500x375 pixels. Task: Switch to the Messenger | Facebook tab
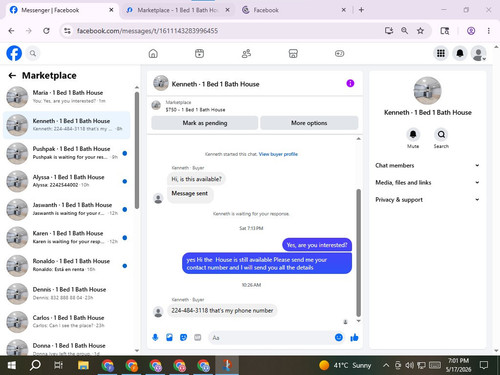pyautogui.click(x=61, y=10)
